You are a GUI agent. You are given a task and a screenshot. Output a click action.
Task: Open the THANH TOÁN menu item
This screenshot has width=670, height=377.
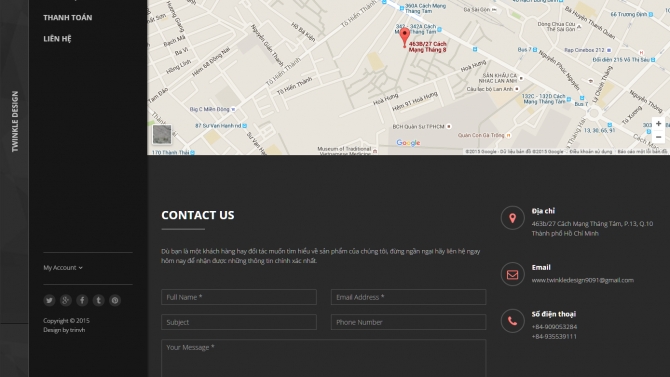tap(68, 18)
